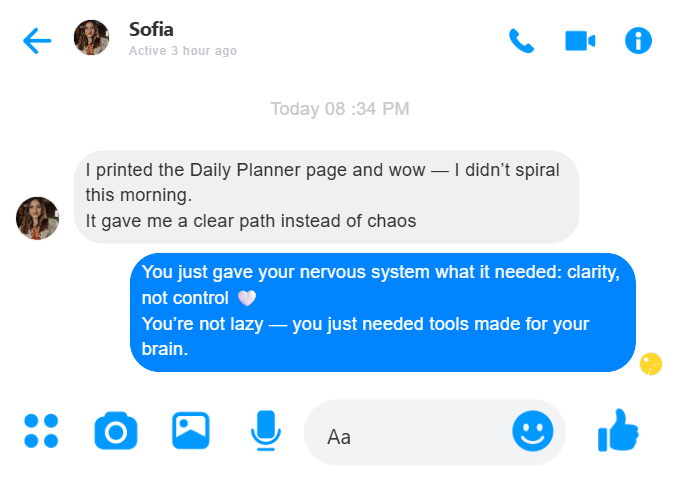
Task: Record a voice message with microphone
Action: pos(264,431)
